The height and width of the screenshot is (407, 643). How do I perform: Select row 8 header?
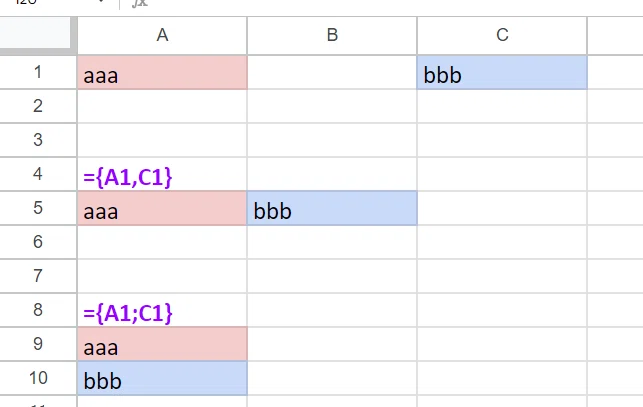tap(38, 310)
